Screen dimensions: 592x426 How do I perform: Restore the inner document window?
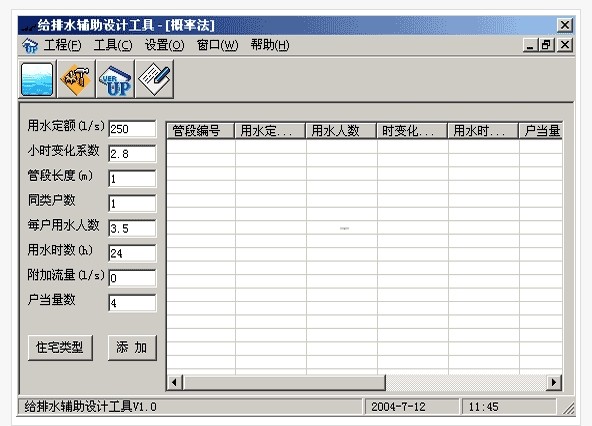(546, 45)
